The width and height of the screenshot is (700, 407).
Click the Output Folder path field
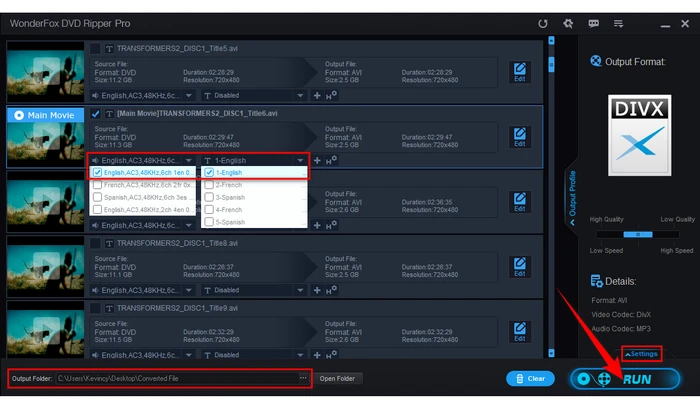[x=175, y=378]
